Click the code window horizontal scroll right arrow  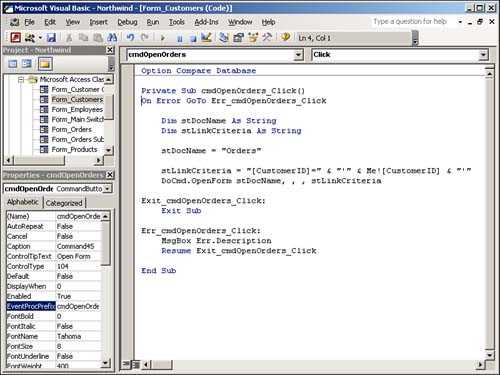[480, 364]
